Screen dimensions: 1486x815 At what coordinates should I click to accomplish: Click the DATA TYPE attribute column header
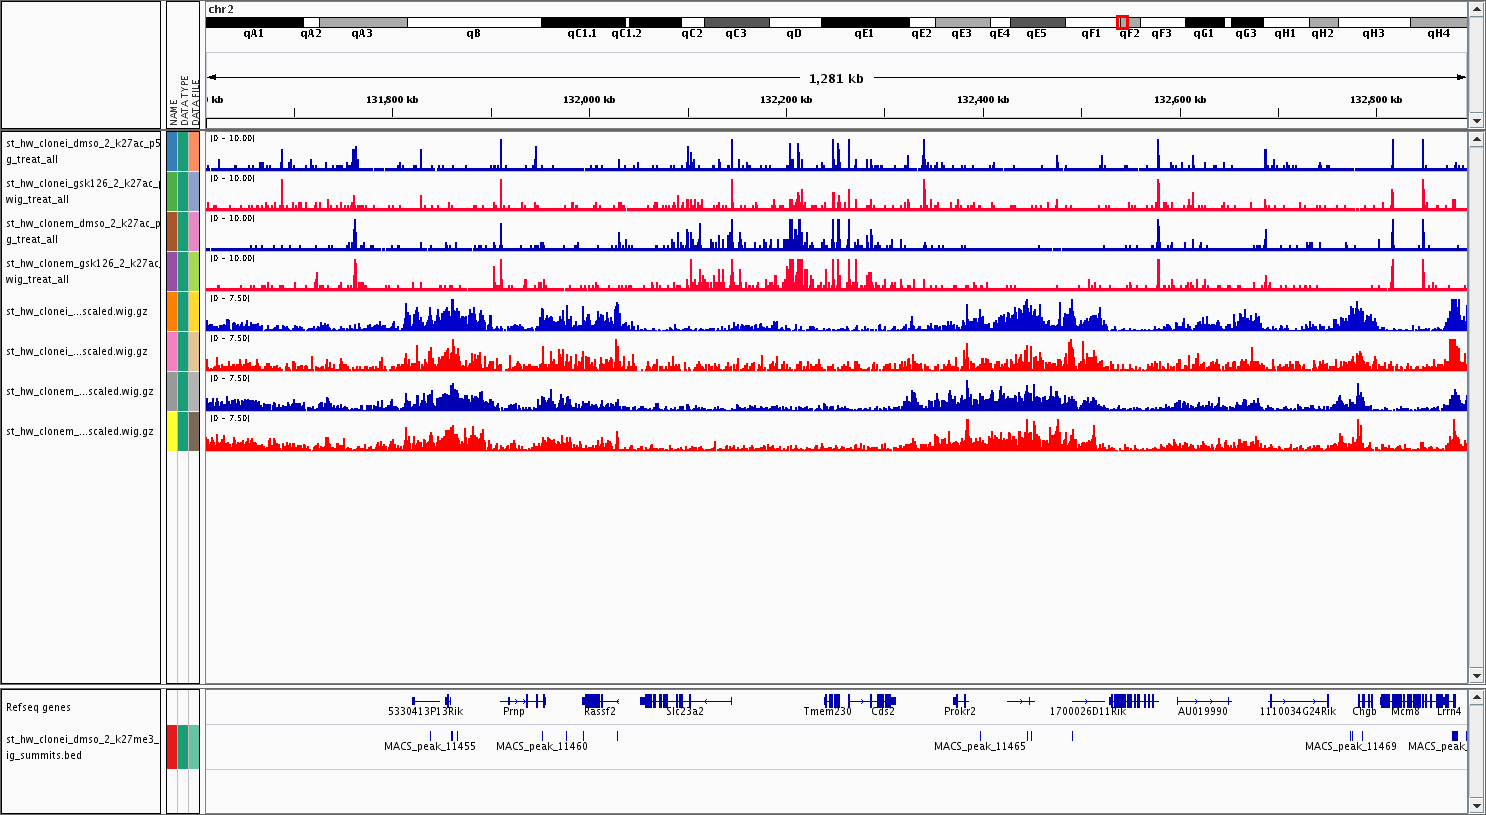tap(184, 100)
